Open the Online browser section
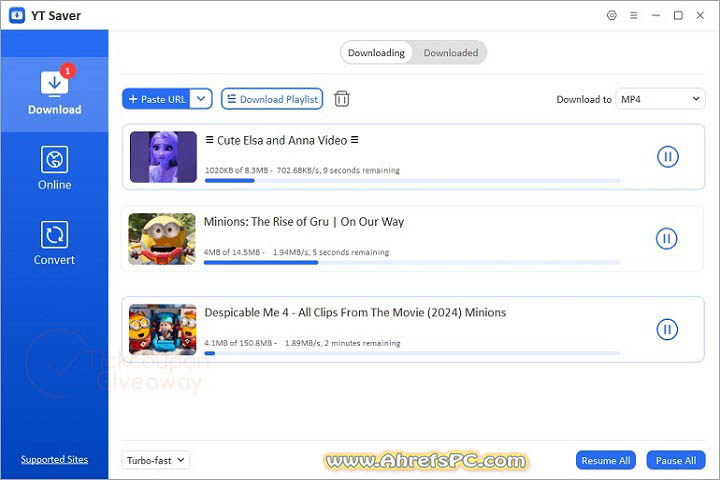Image resolution: width=720 pixels, height=480 pixels. pyautogui.click(x=54, y=168)
